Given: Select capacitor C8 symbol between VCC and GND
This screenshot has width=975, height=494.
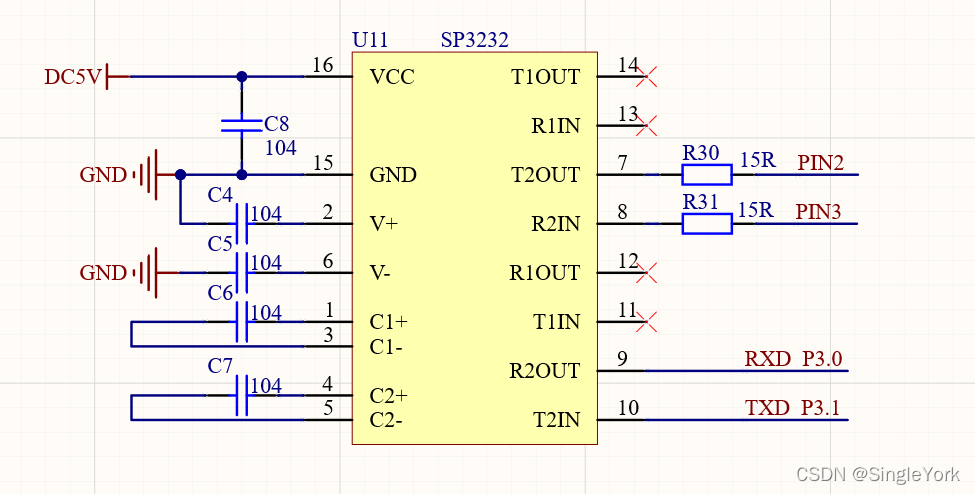Looking at the screenshot, I should 242,126.
